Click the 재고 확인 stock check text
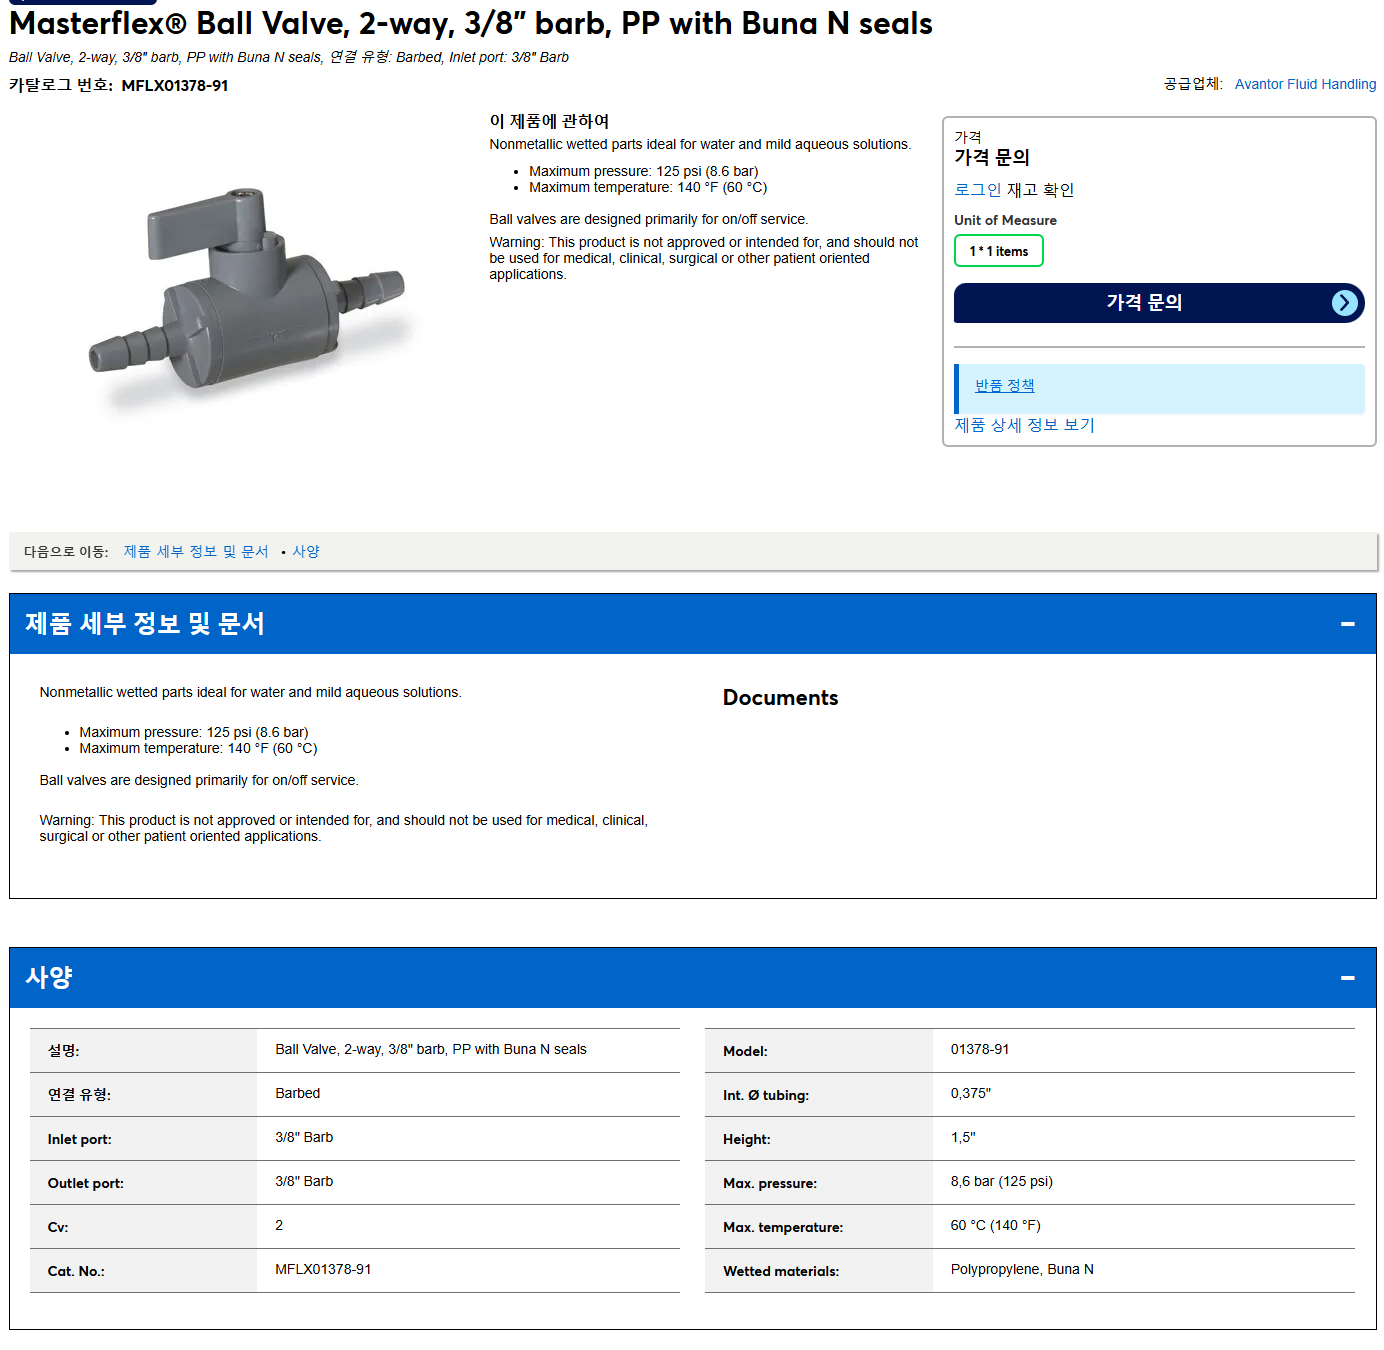Viewport: 1384px width, 1350px height. [x=1040, y=190]
